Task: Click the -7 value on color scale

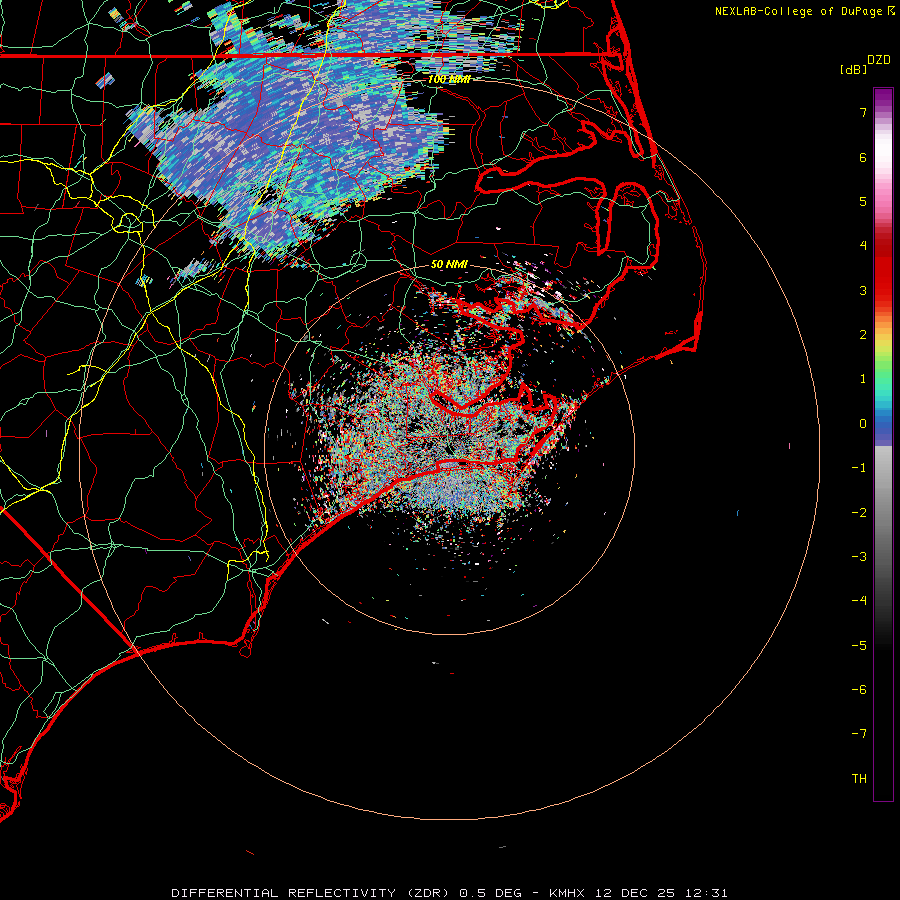Action: click(x=859, y=734)
